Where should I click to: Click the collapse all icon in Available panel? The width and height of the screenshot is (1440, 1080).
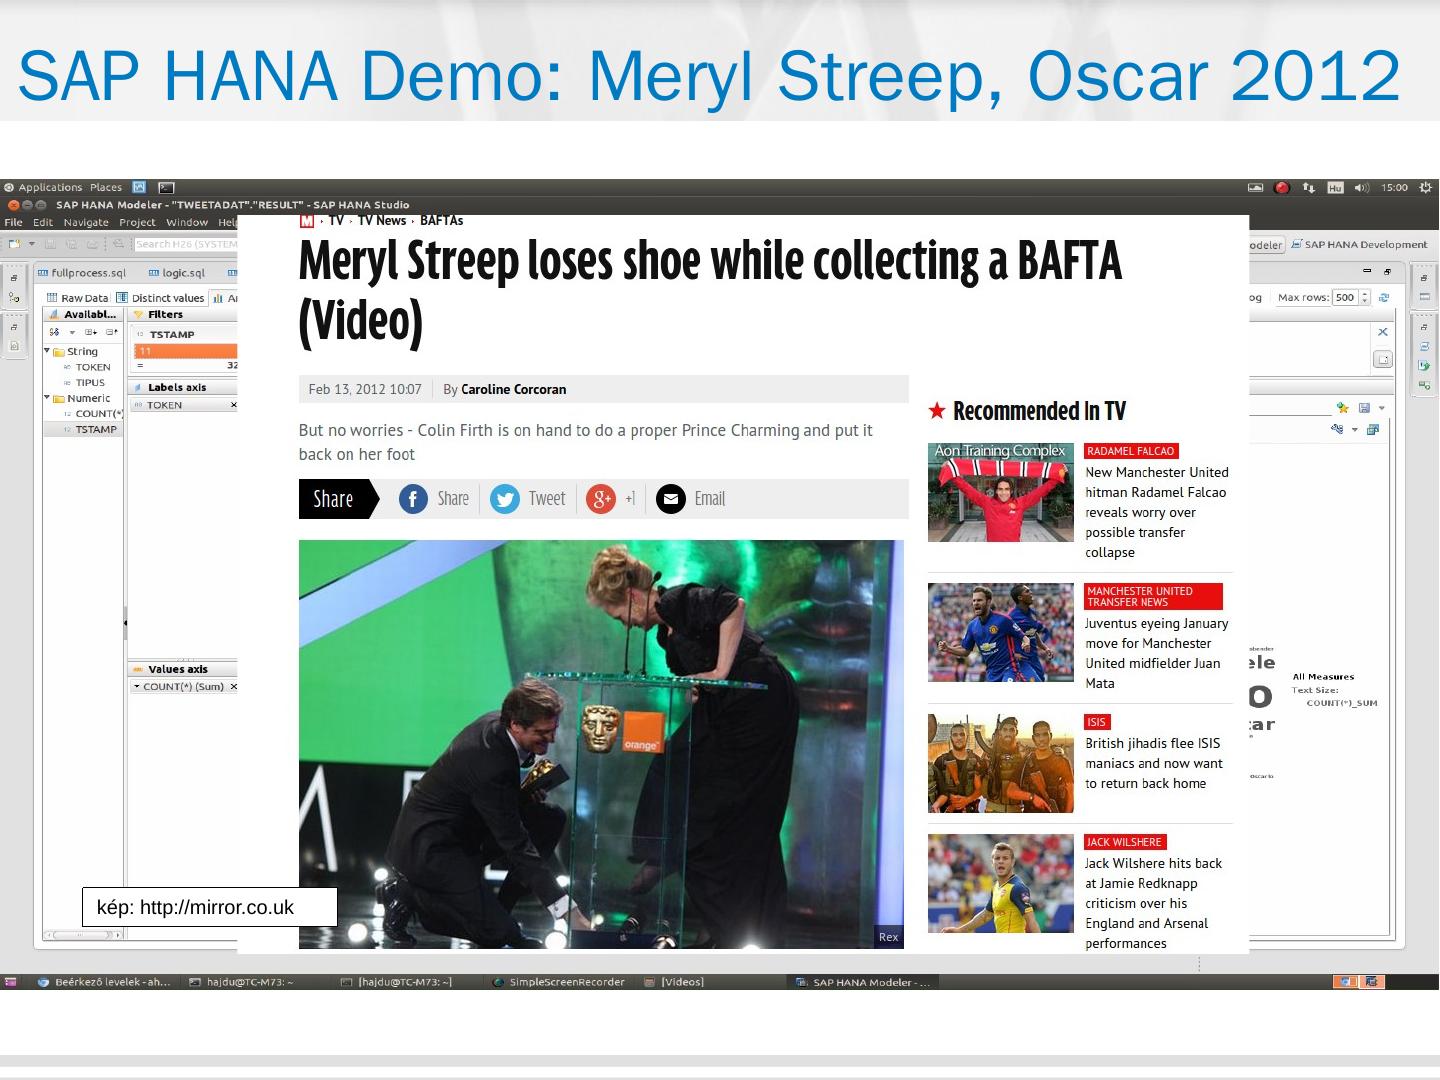(x=111, y=332)
